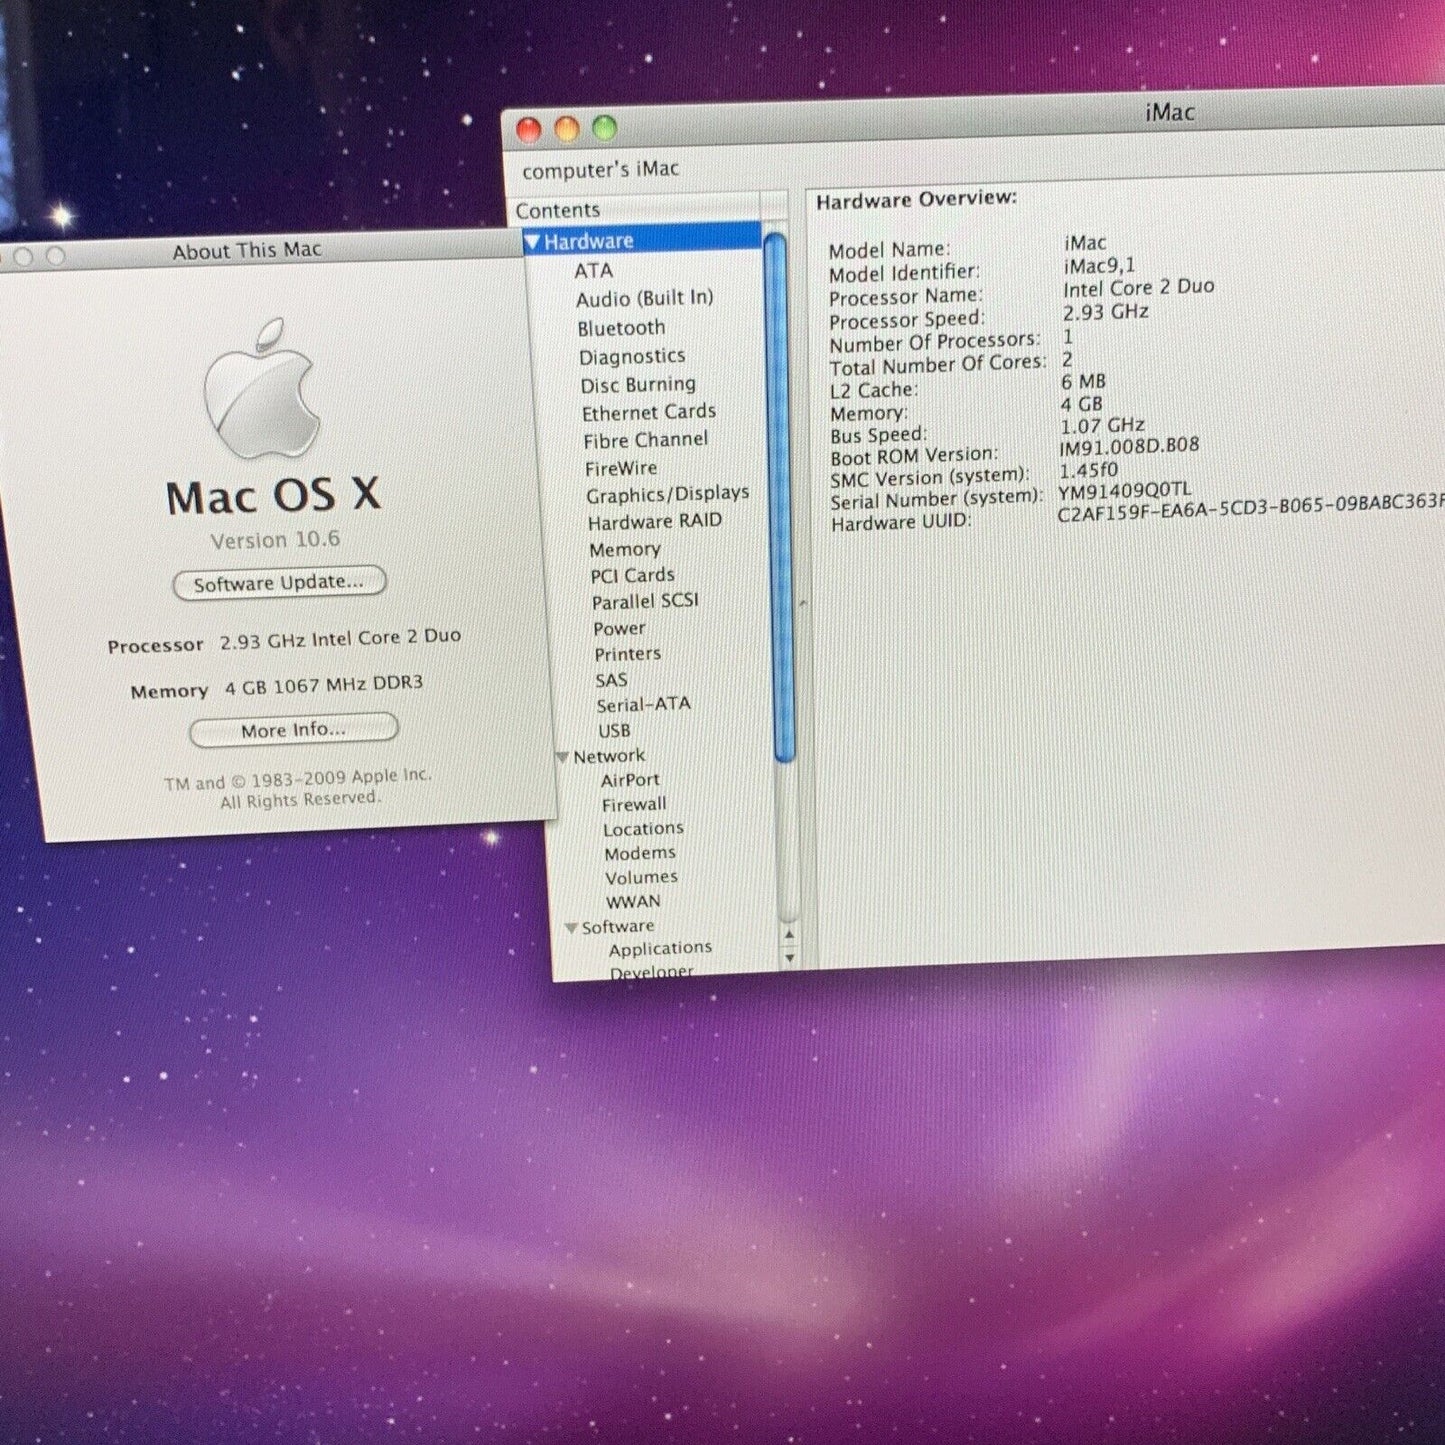Select Printers in the hardware sidebar
Screen dimensions: 1445x1445
pos(628,653)
